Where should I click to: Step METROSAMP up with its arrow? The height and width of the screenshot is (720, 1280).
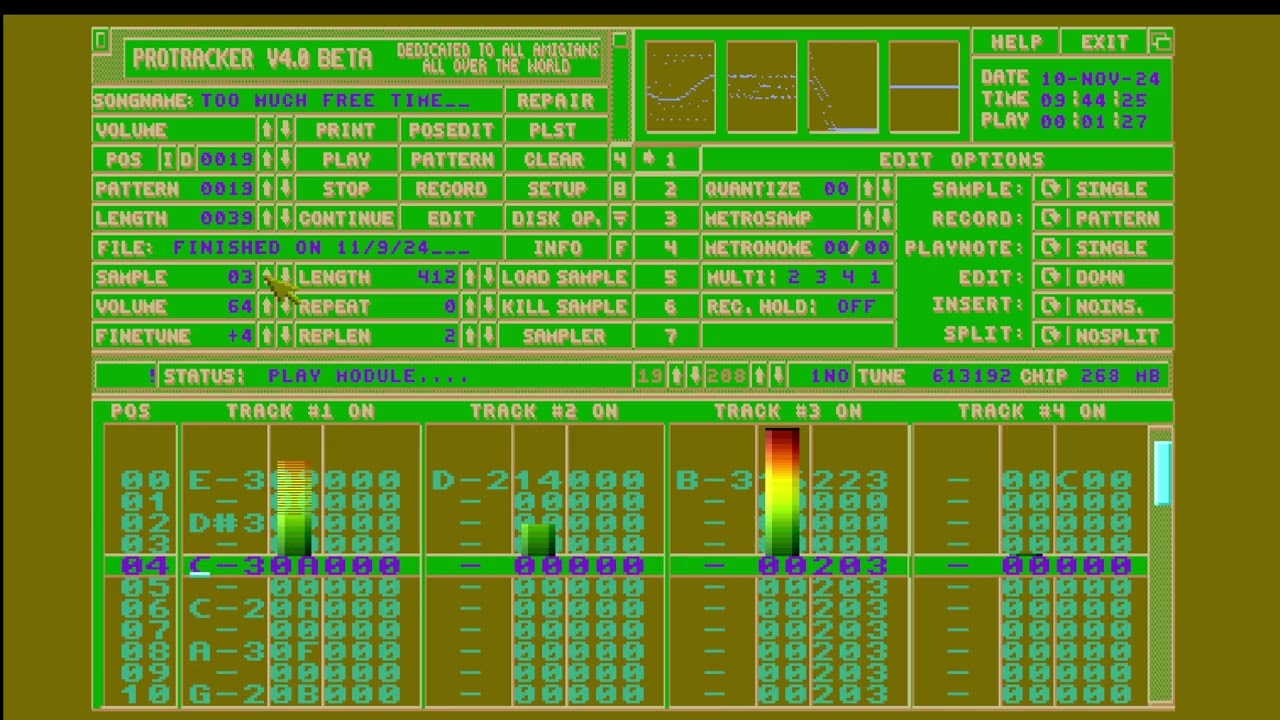pos(868,218)
